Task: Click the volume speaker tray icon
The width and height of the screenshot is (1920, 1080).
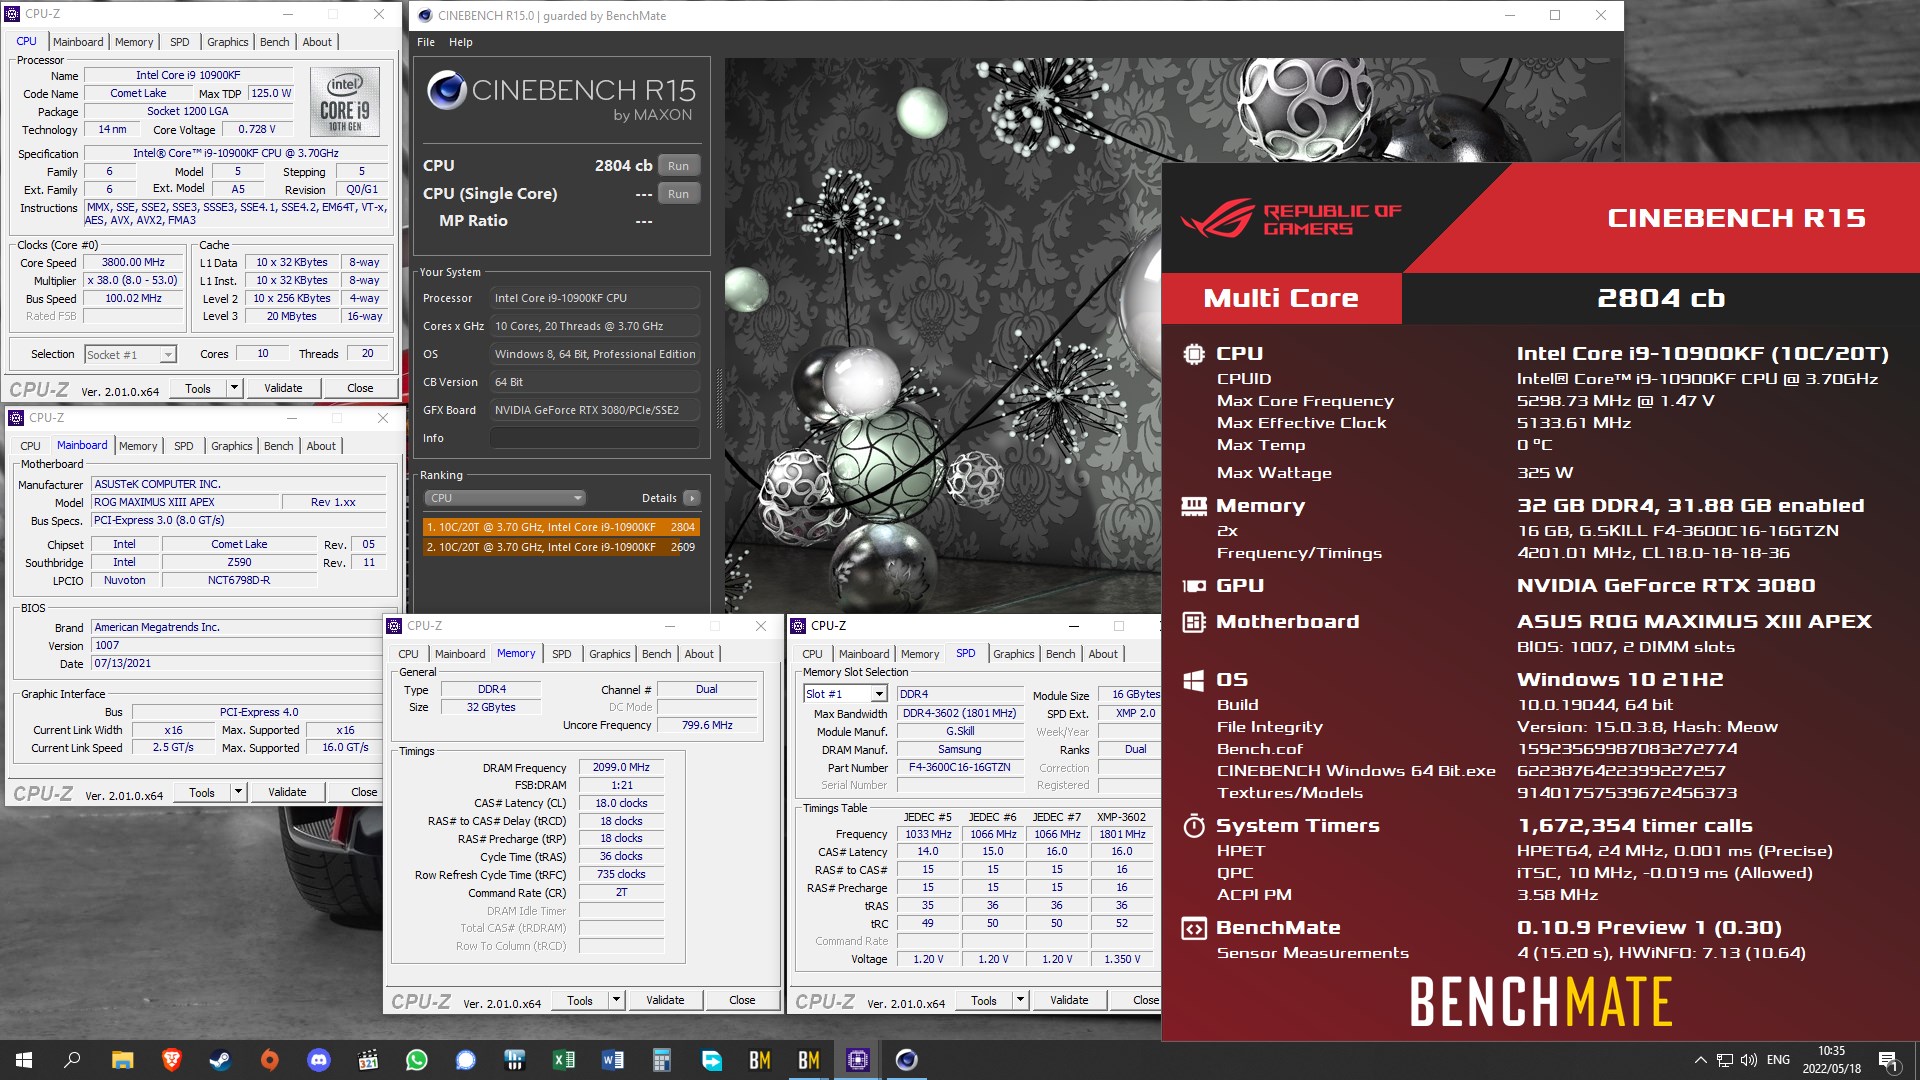Action: click(1748, 1060)
